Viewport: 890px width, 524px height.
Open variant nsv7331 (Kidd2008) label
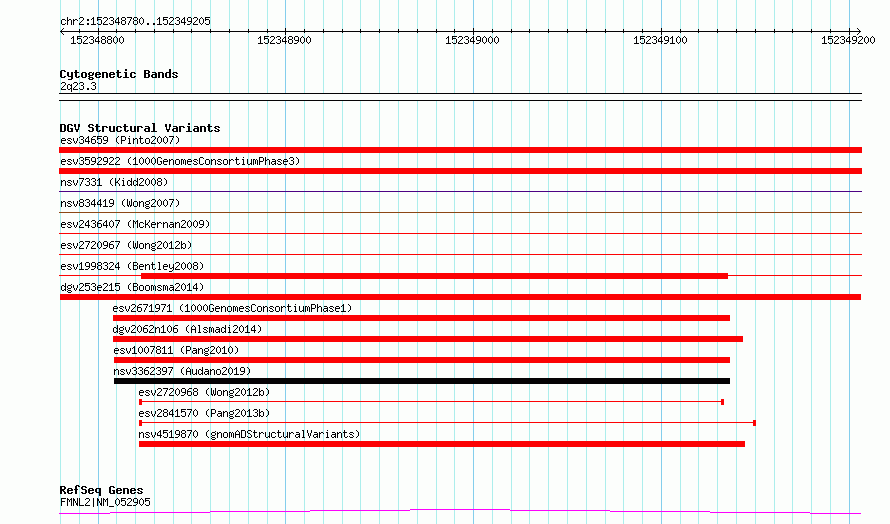[x=114, y=182]
